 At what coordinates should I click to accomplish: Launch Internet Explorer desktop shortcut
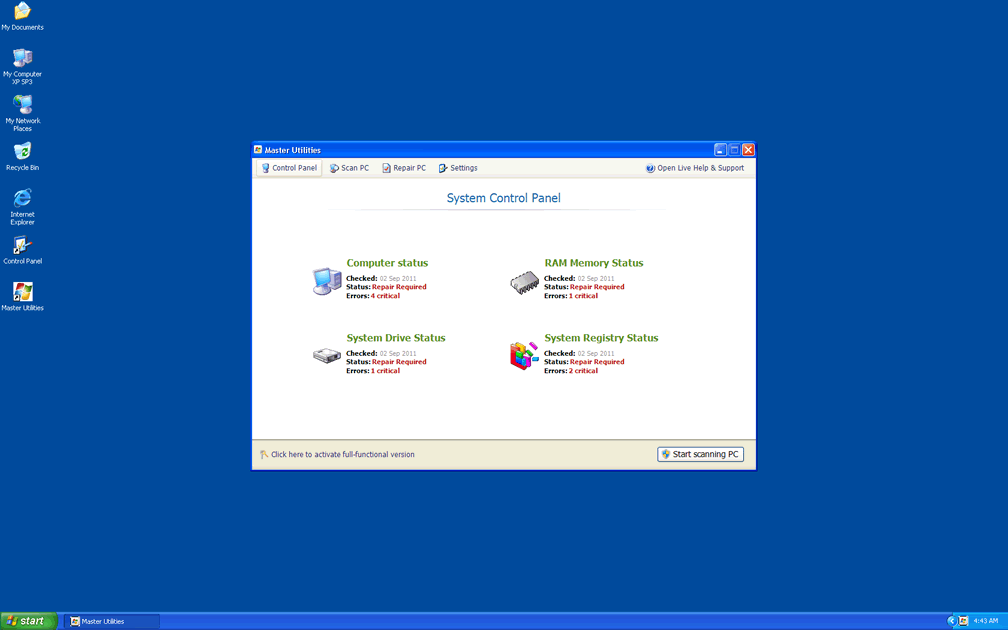coord(22,198)
